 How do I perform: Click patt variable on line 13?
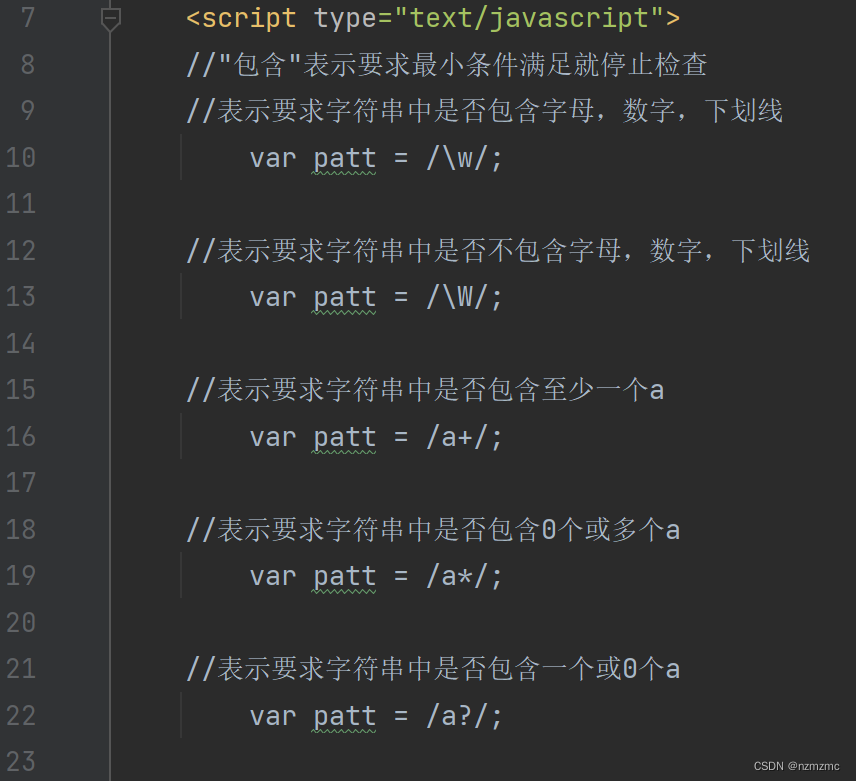(345, 299)
